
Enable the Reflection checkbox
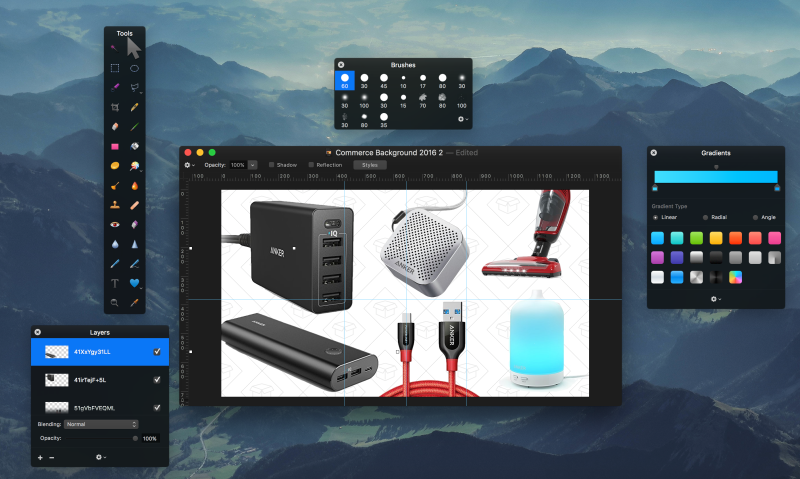coord(311,165)
